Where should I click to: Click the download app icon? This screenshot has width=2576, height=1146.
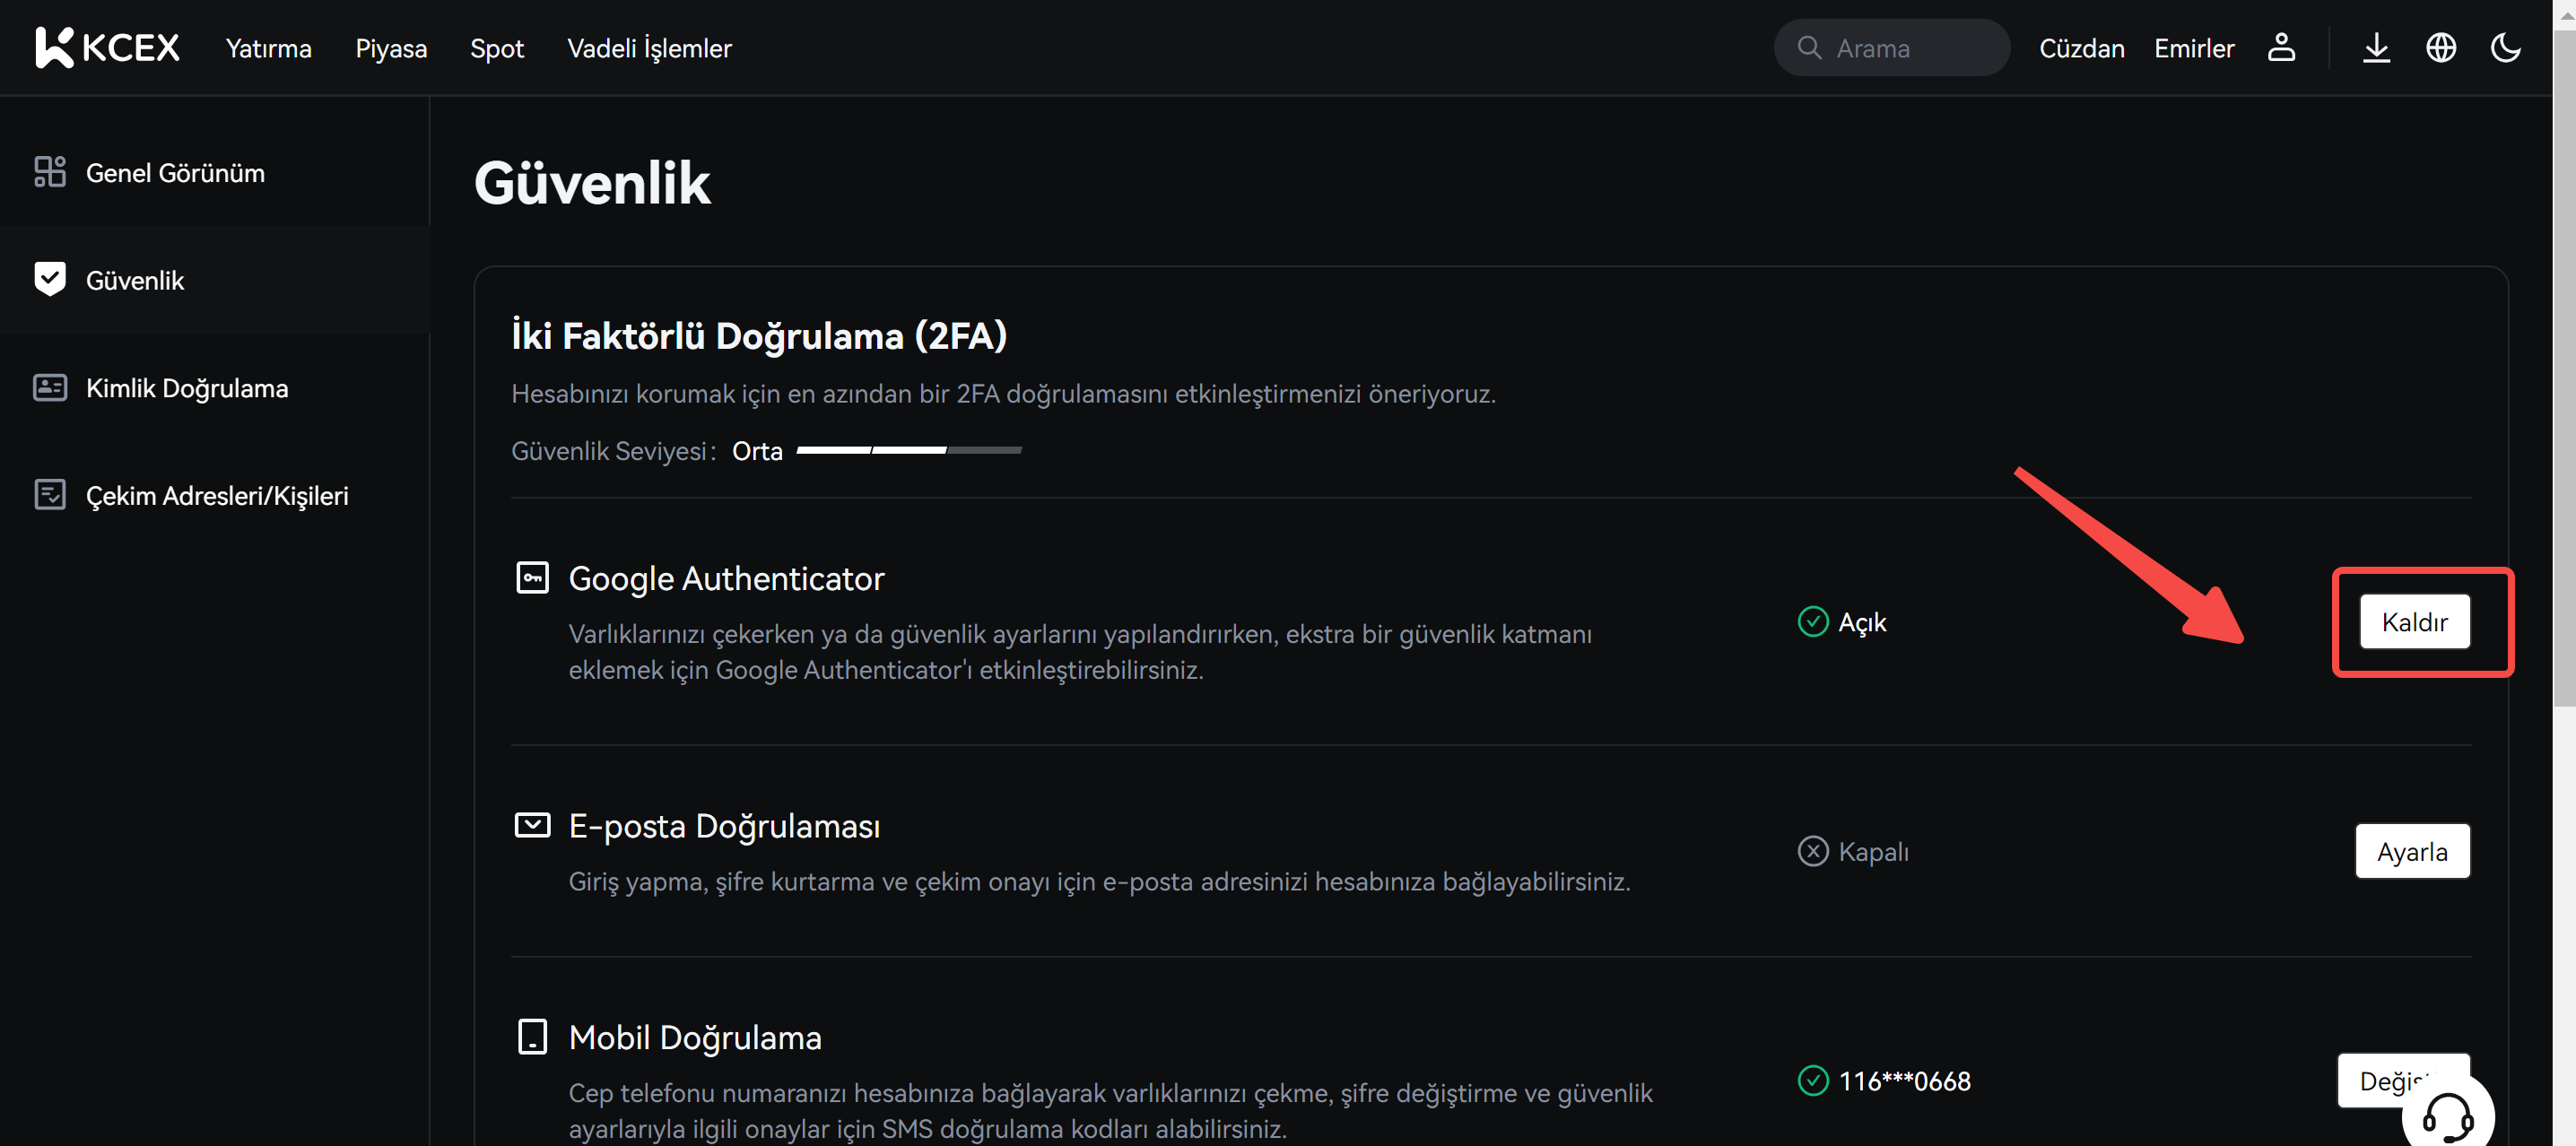[2376, 47]
